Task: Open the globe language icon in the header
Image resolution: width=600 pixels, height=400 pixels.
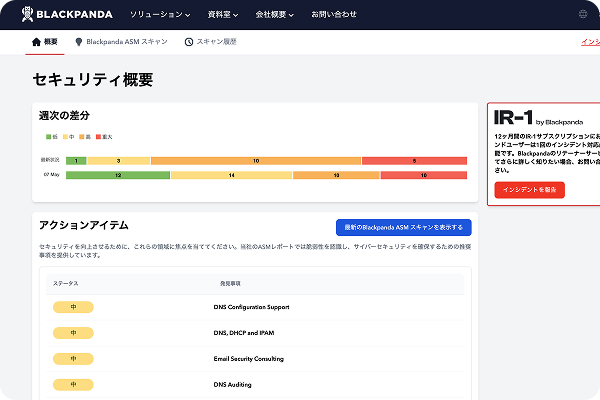Action: (x=583, y=14)
